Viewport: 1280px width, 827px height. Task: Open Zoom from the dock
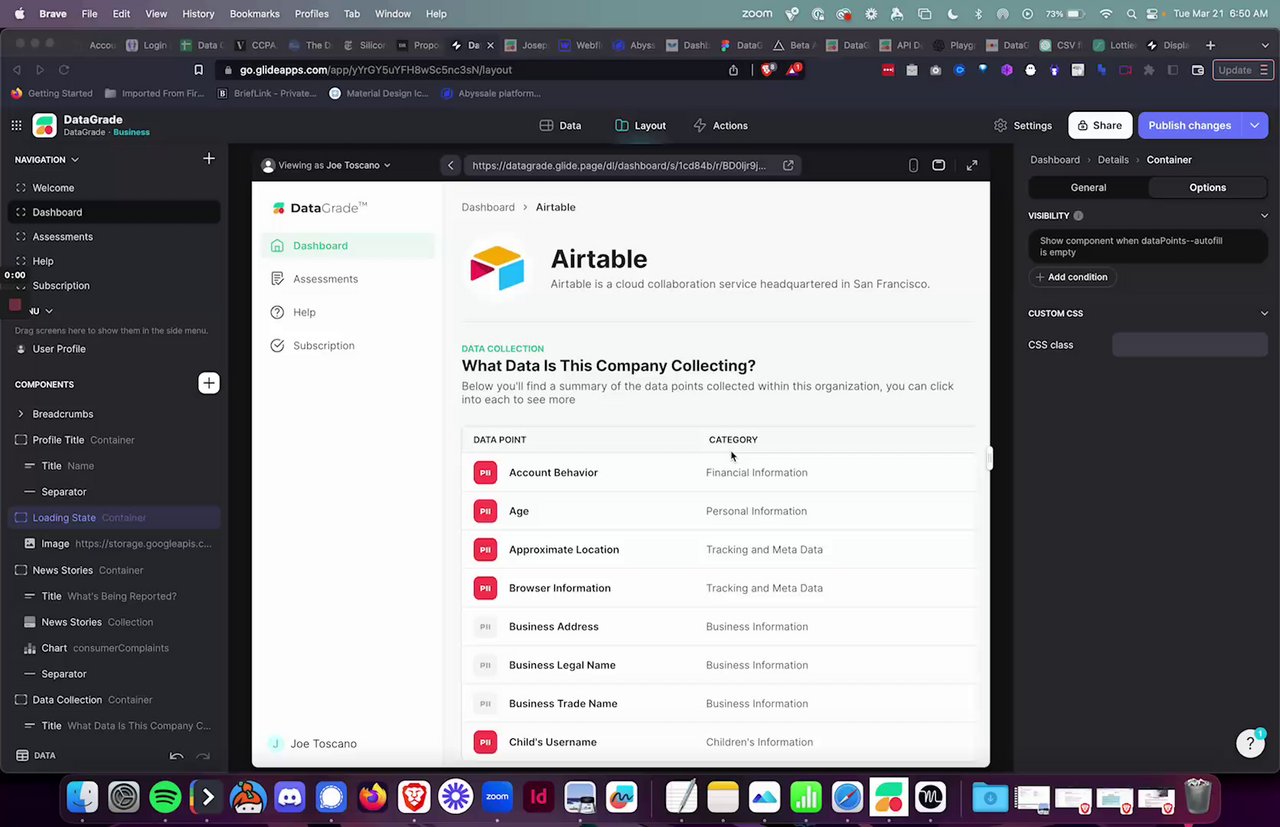(497, 797)
